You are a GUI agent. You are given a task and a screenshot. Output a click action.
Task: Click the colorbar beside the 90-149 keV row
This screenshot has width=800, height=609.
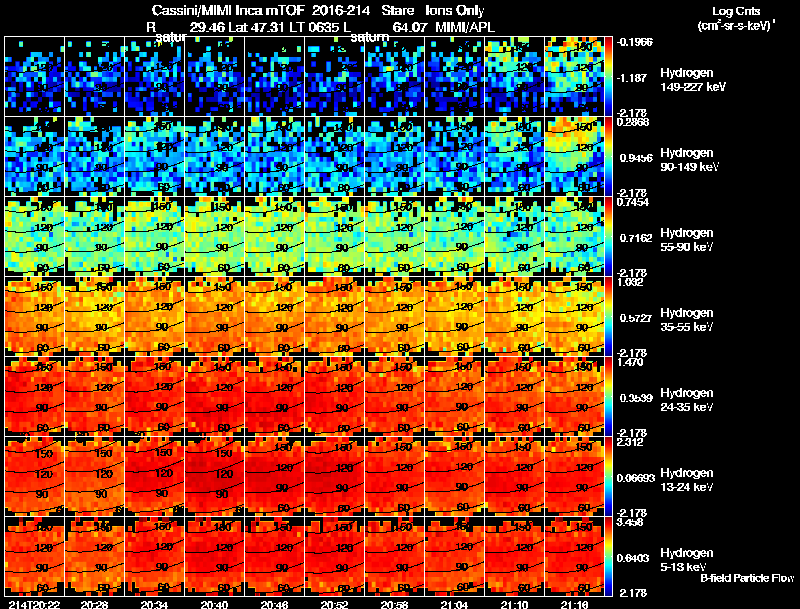[608, 157]
